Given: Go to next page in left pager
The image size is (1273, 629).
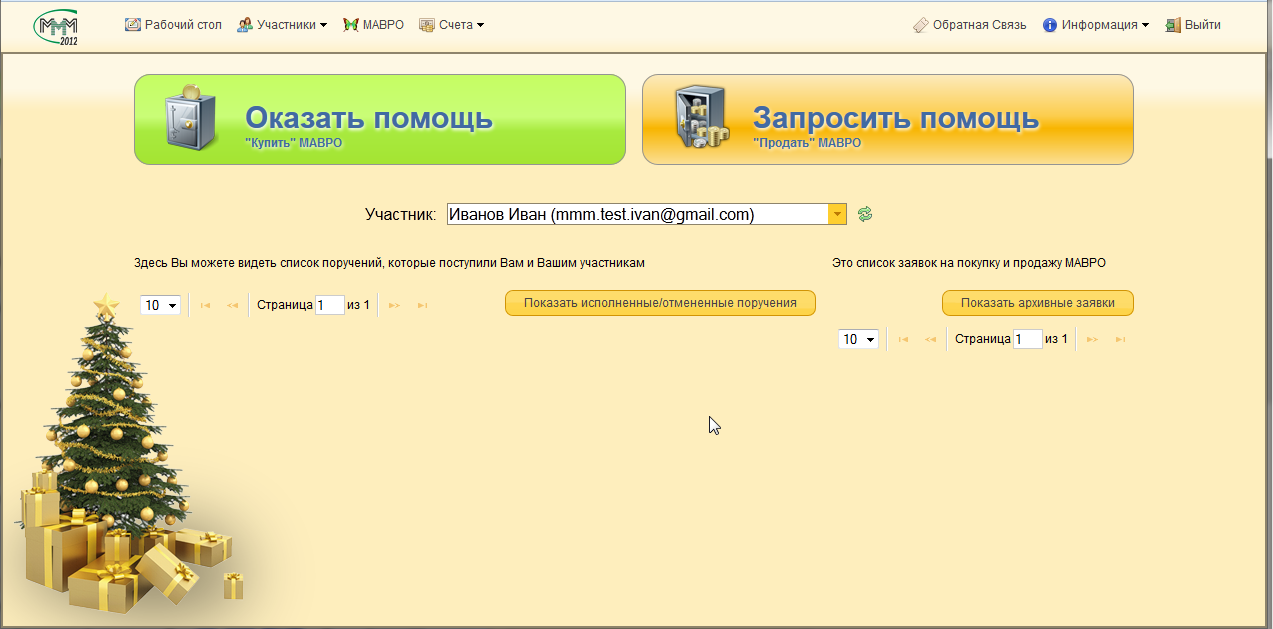Looking at the screenshot, I should pos(394,305).
